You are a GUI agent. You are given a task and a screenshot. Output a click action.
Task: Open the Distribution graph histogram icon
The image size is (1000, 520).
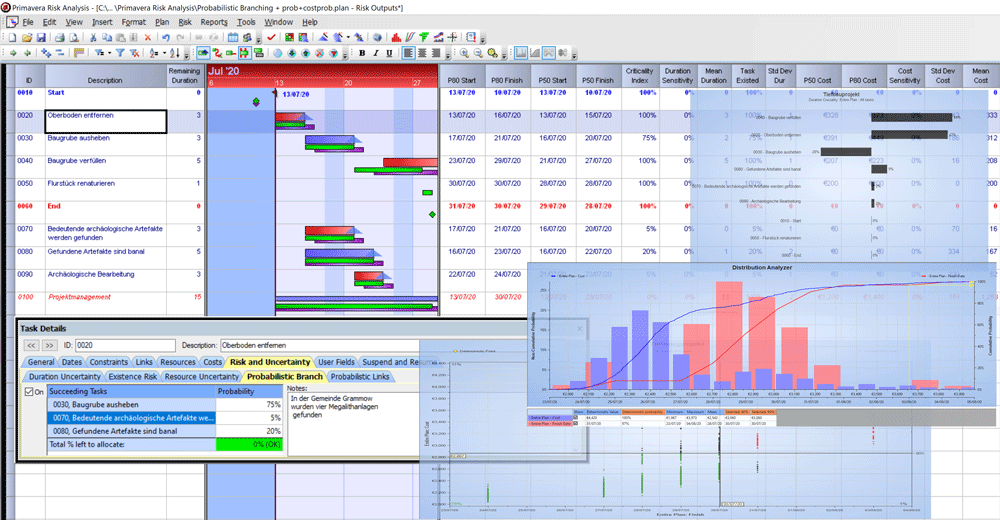(x=396, y=37)
